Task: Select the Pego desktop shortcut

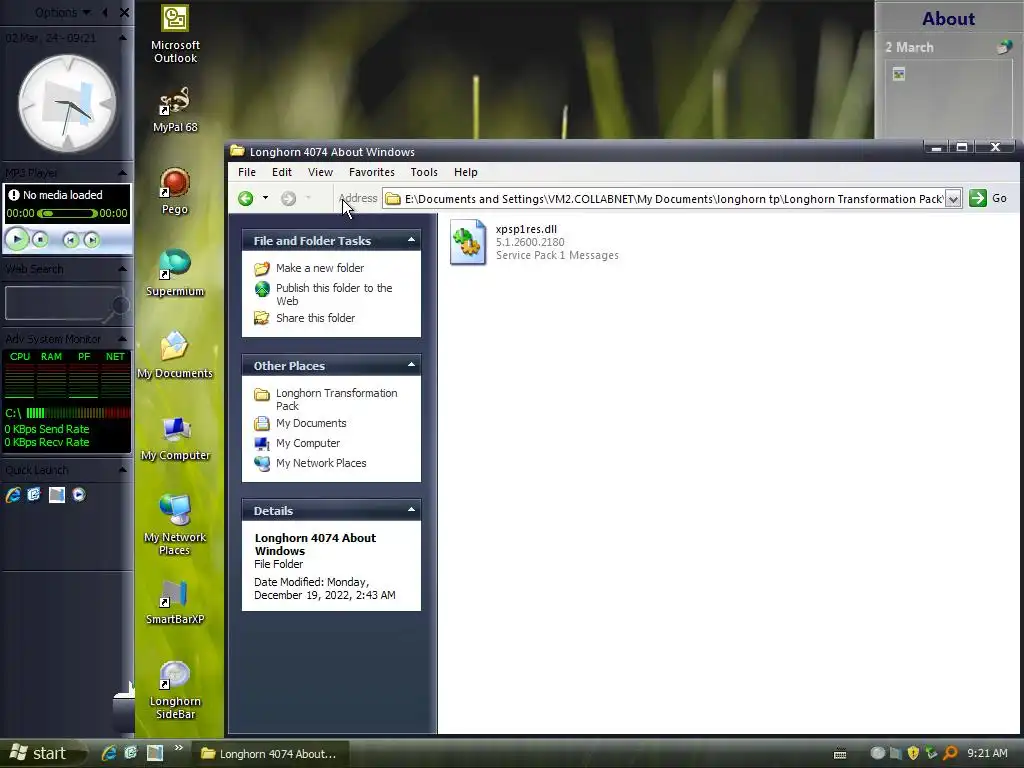Action: (x=175, y=191)
